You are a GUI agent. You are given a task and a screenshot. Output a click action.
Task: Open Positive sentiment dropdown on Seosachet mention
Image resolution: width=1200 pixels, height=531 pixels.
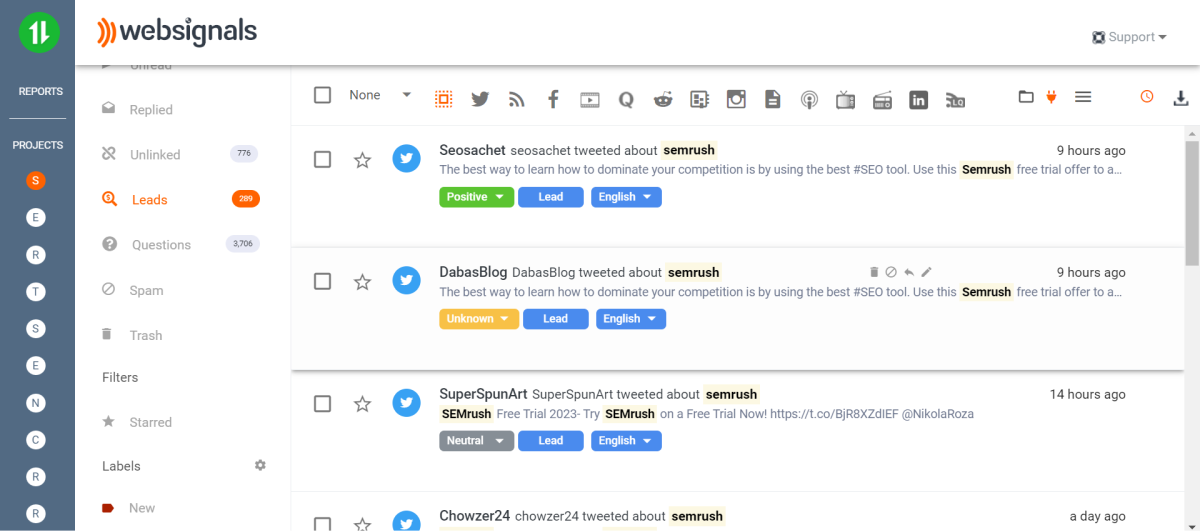point(476,197)
